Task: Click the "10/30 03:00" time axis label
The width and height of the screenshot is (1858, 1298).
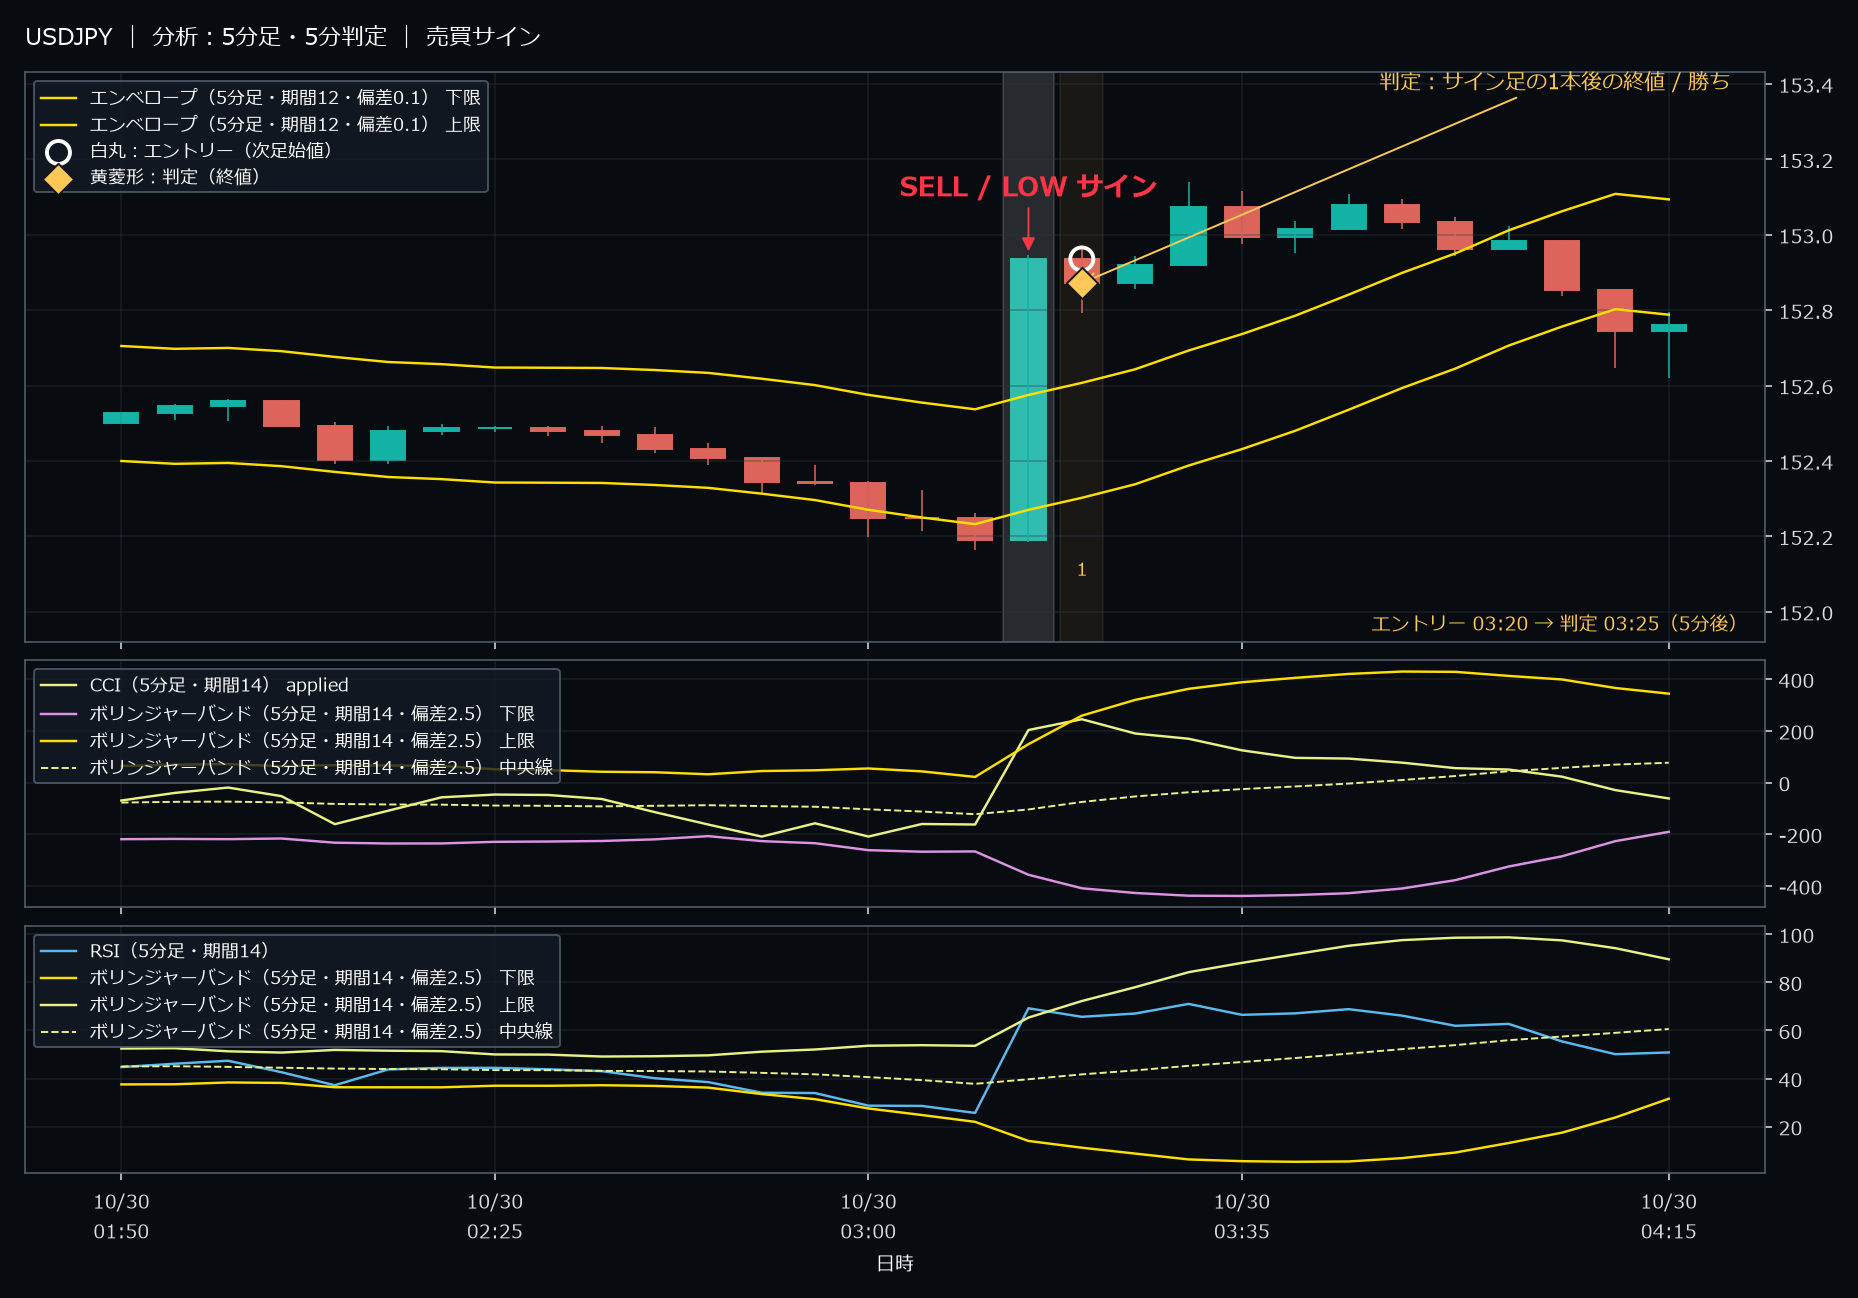Action: tap(868, 1216)
